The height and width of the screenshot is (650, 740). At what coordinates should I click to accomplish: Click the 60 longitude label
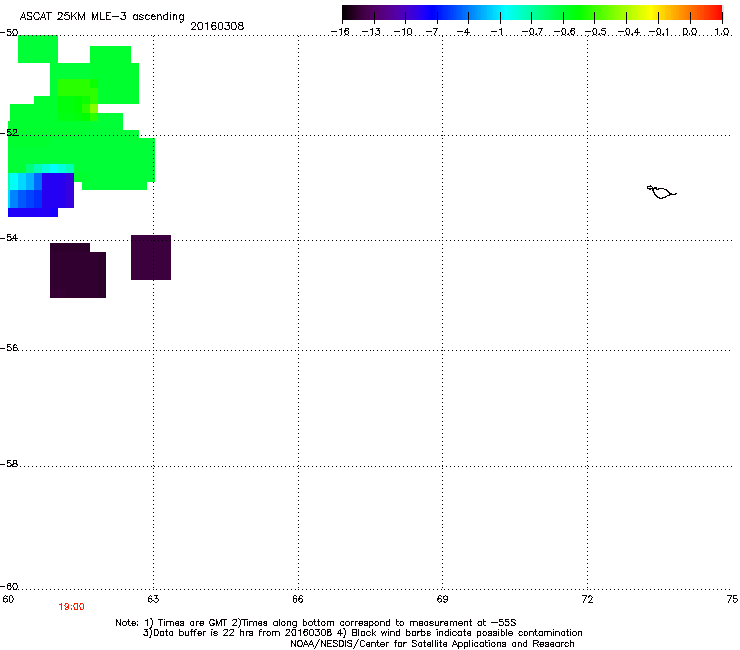click(x=8, y=599)
